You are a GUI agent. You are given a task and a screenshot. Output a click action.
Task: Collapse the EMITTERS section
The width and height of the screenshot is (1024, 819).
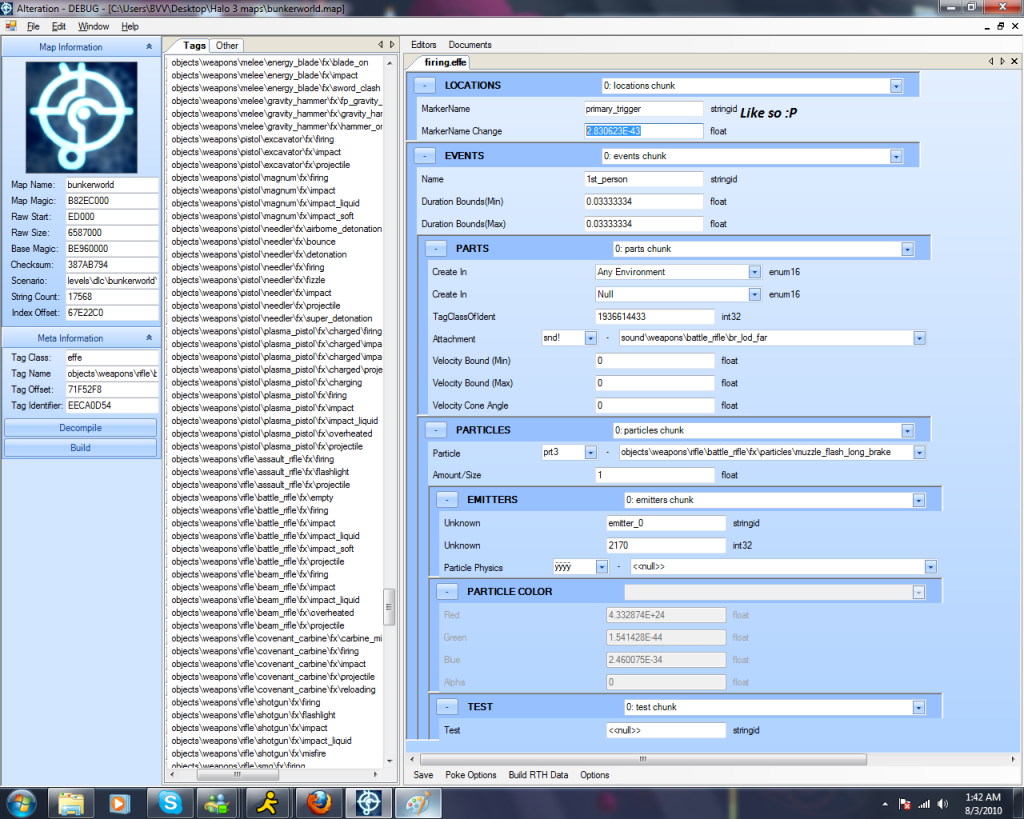447,500
